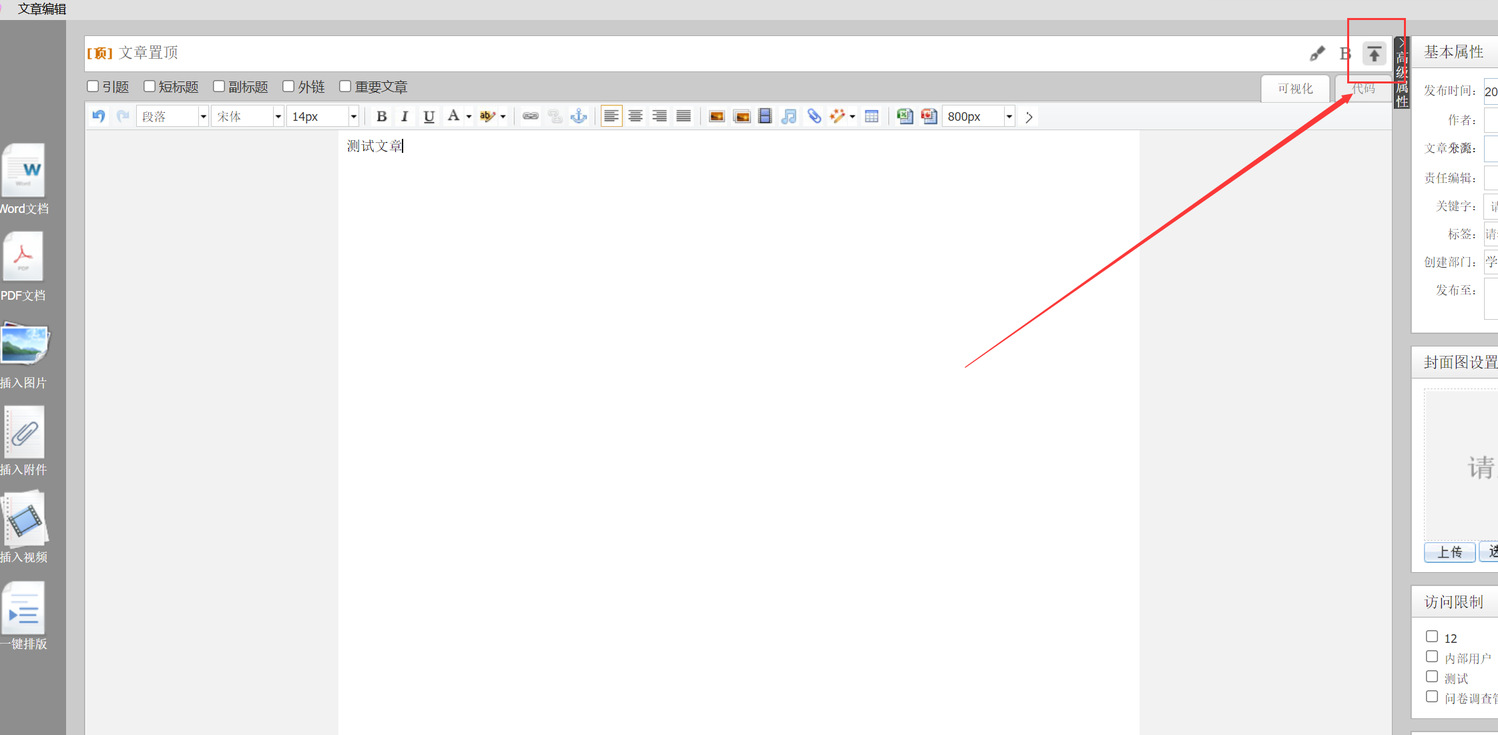Click the undo arrow in editor toolbar
The width and height of the screenshot is (1498, 735).
point(98,116)
